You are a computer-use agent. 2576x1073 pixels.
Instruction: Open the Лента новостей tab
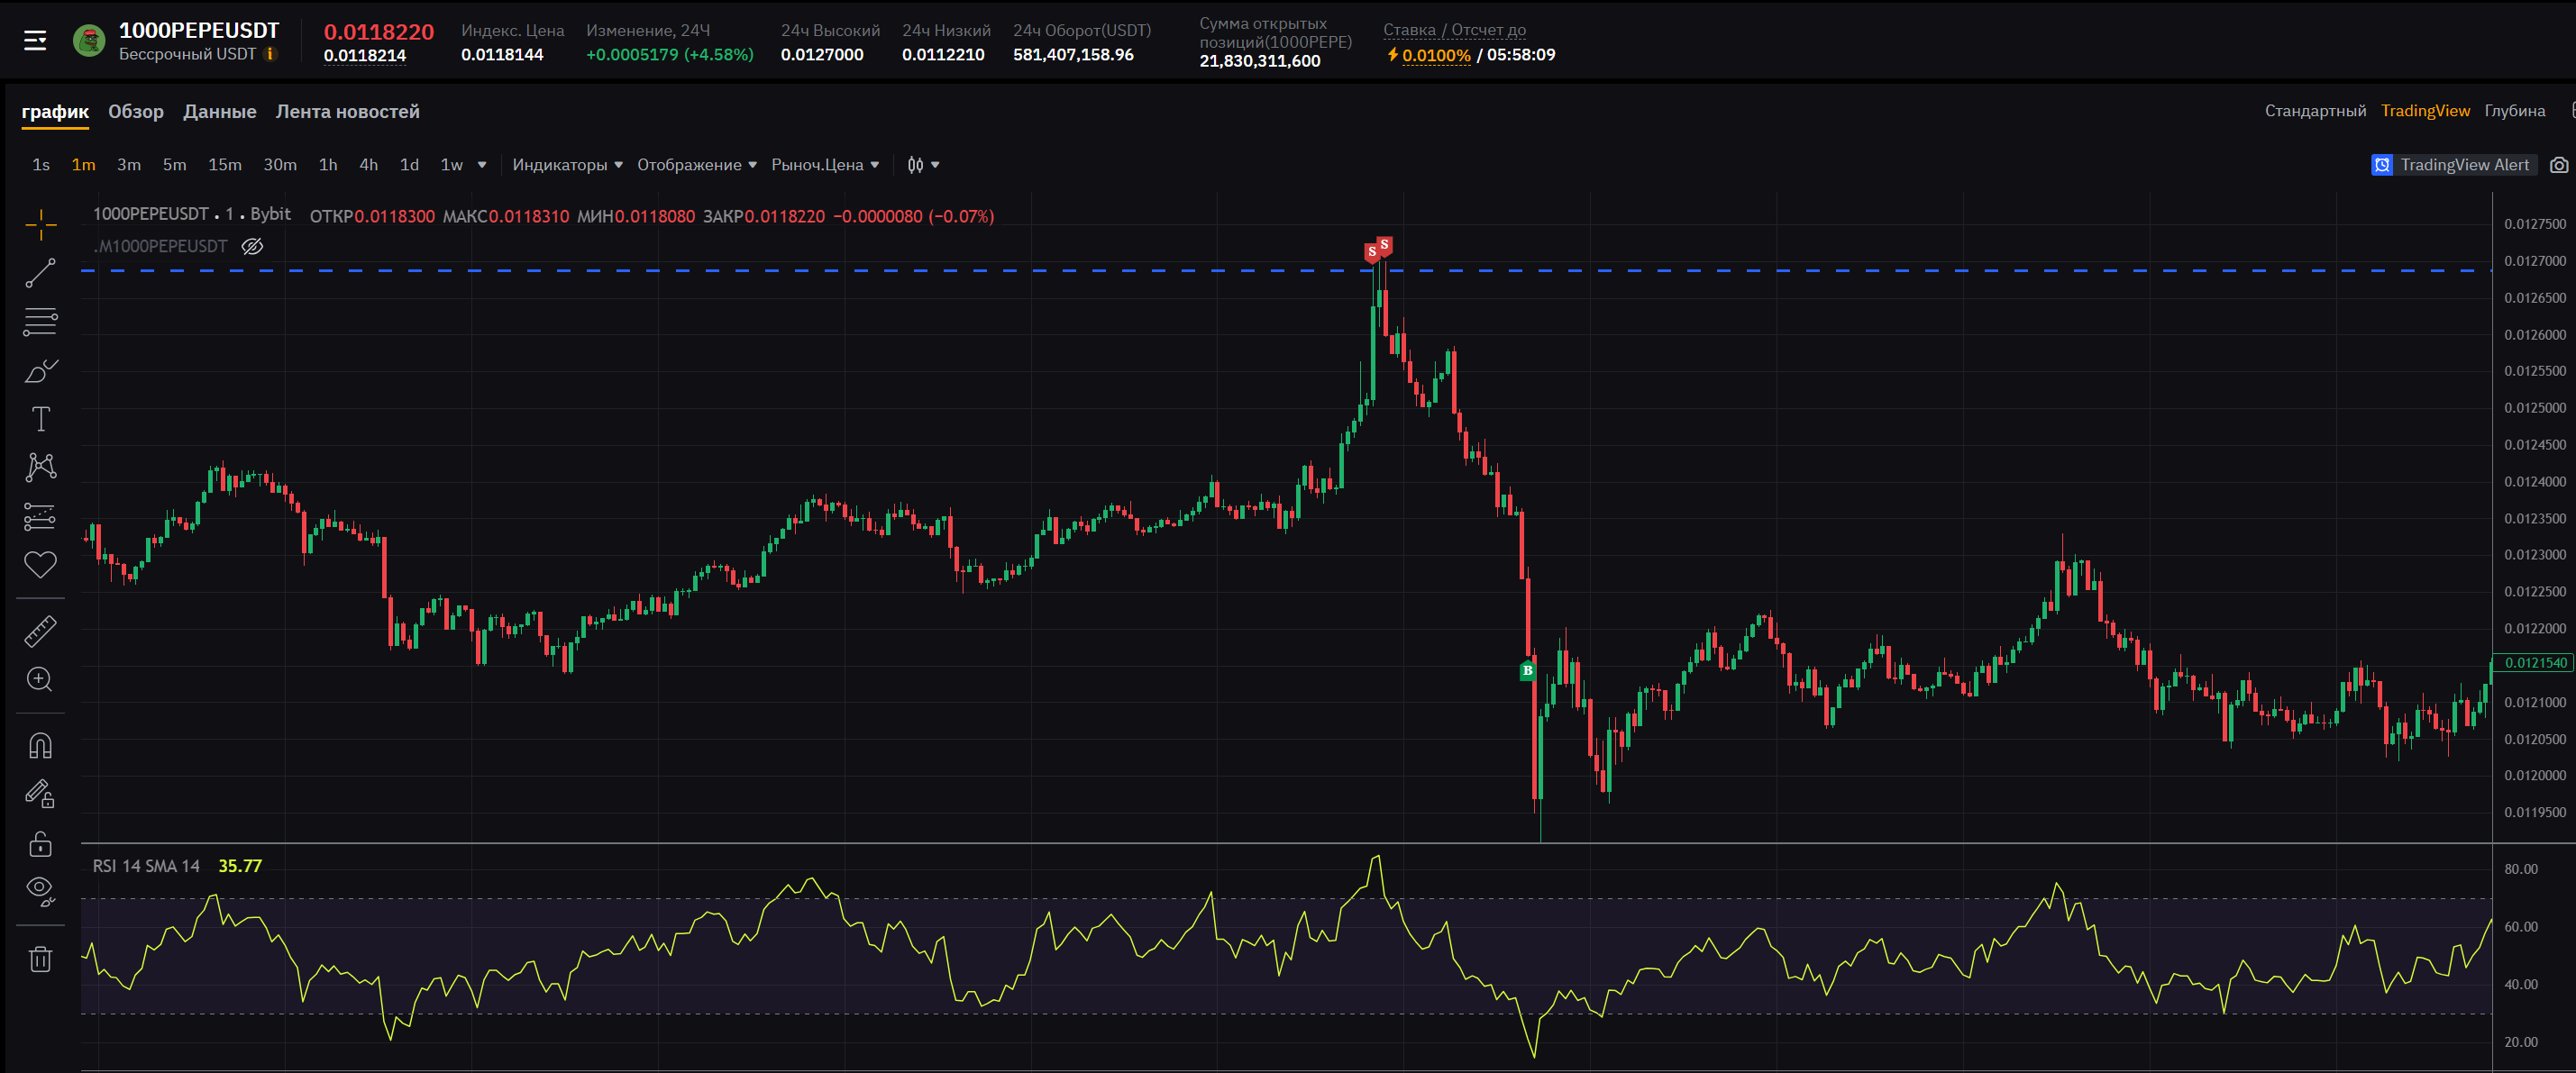pos(347,112)
